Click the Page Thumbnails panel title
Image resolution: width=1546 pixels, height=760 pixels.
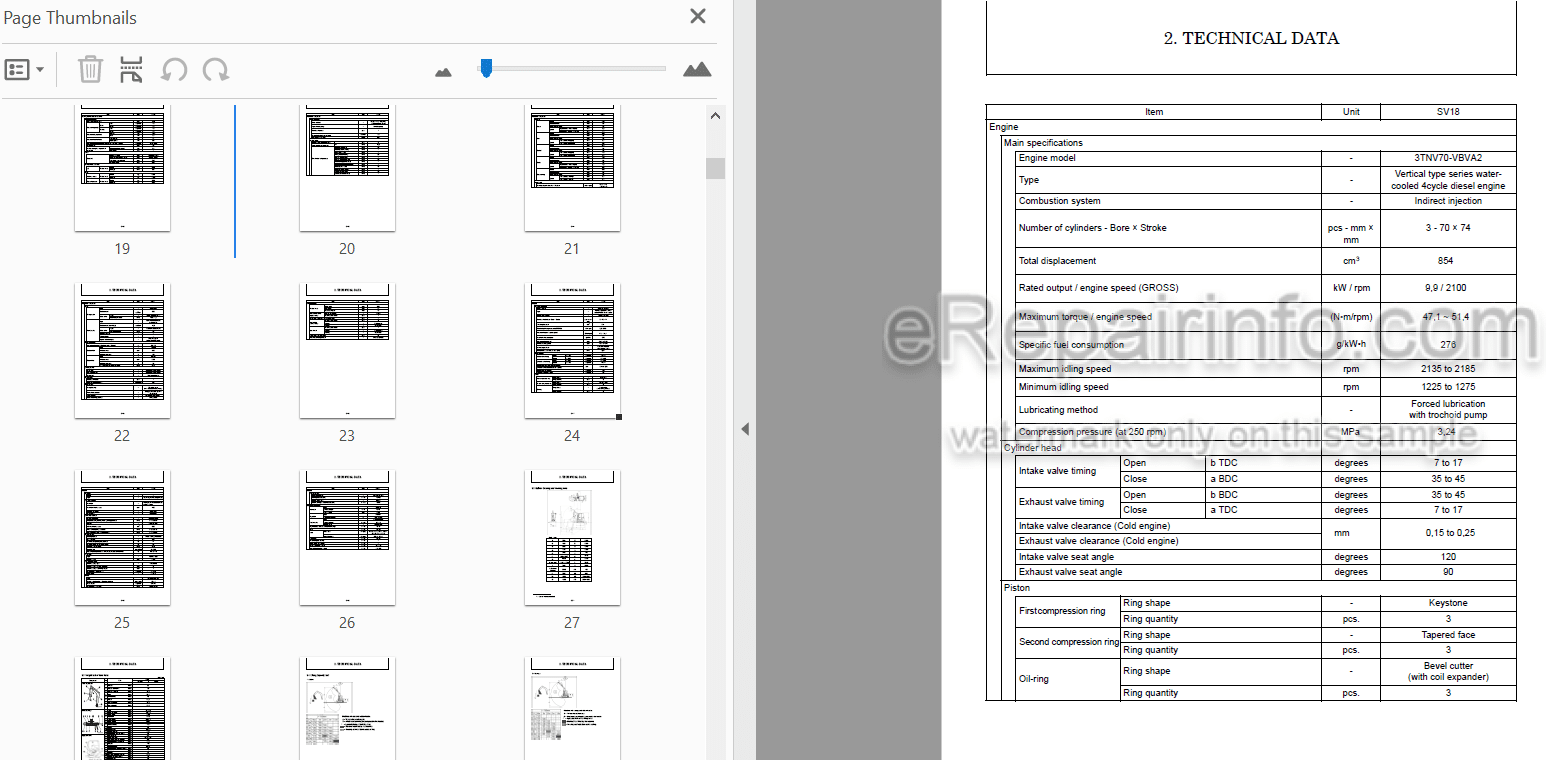tap(70, 18)
